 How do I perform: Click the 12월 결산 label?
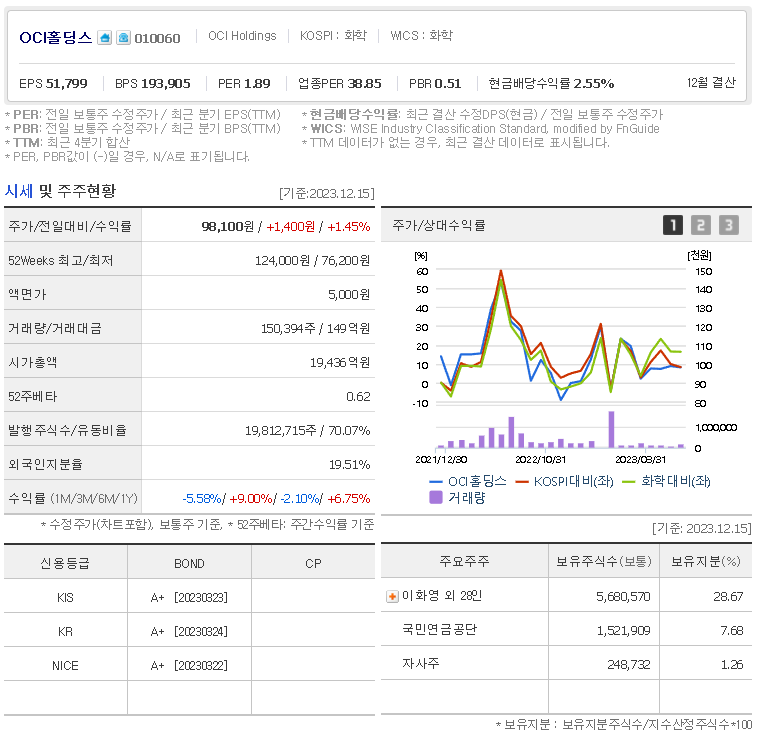click(711, 83)
